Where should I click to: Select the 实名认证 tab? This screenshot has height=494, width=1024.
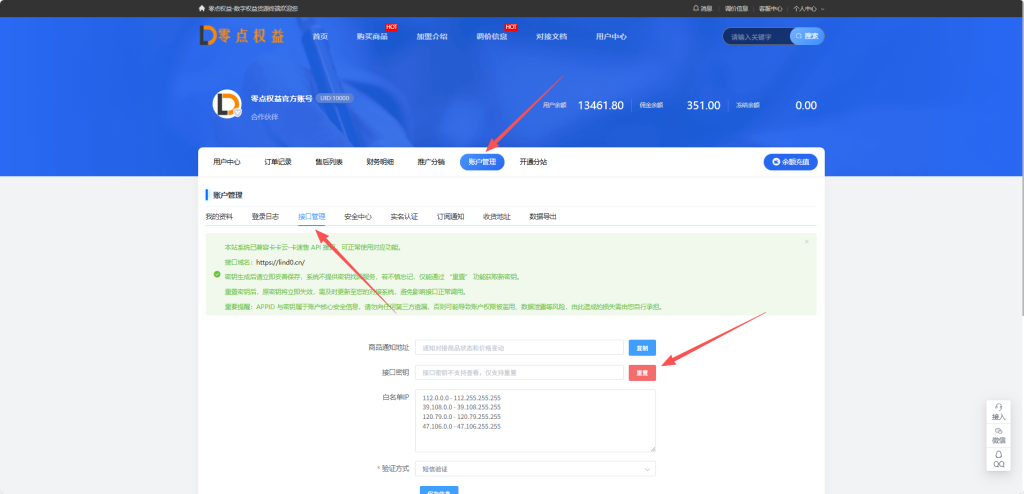point(404,216)
